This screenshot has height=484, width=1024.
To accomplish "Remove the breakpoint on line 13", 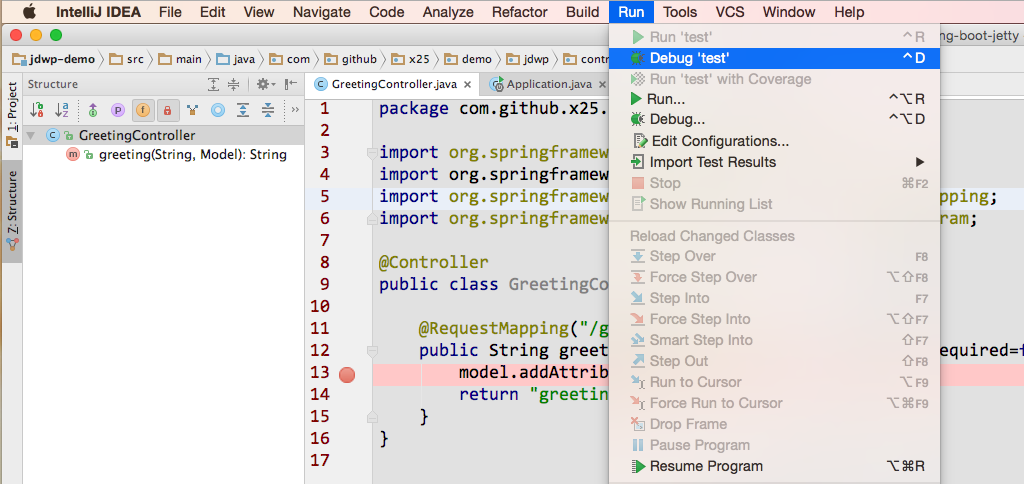I will tap(347, 375).
